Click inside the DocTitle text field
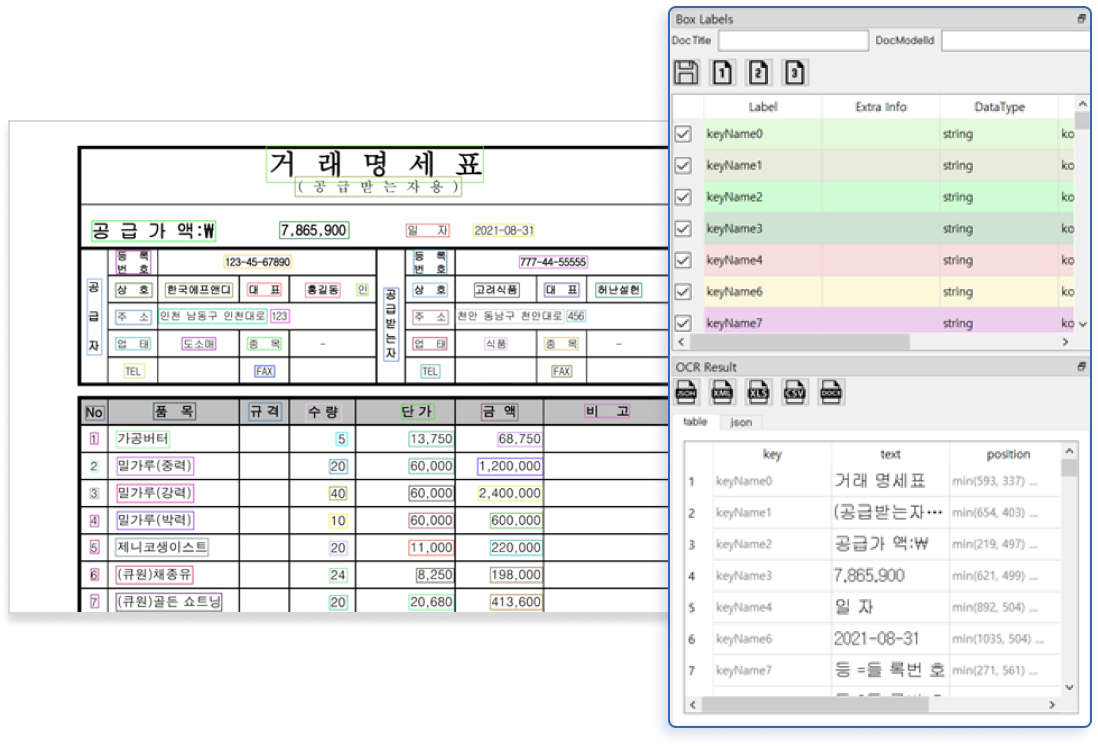 point(793,41)
